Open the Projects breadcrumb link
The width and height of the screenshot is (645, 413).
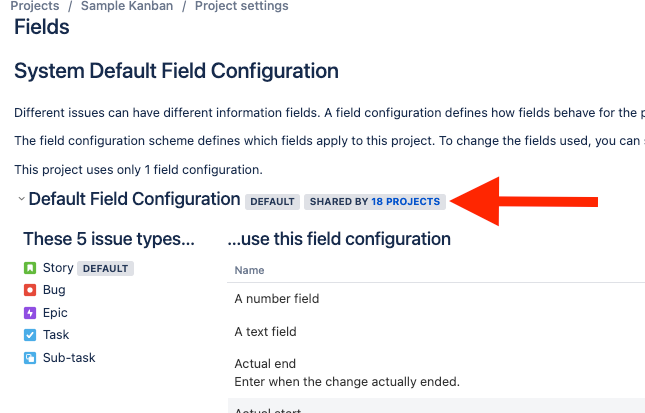(35, 6)
